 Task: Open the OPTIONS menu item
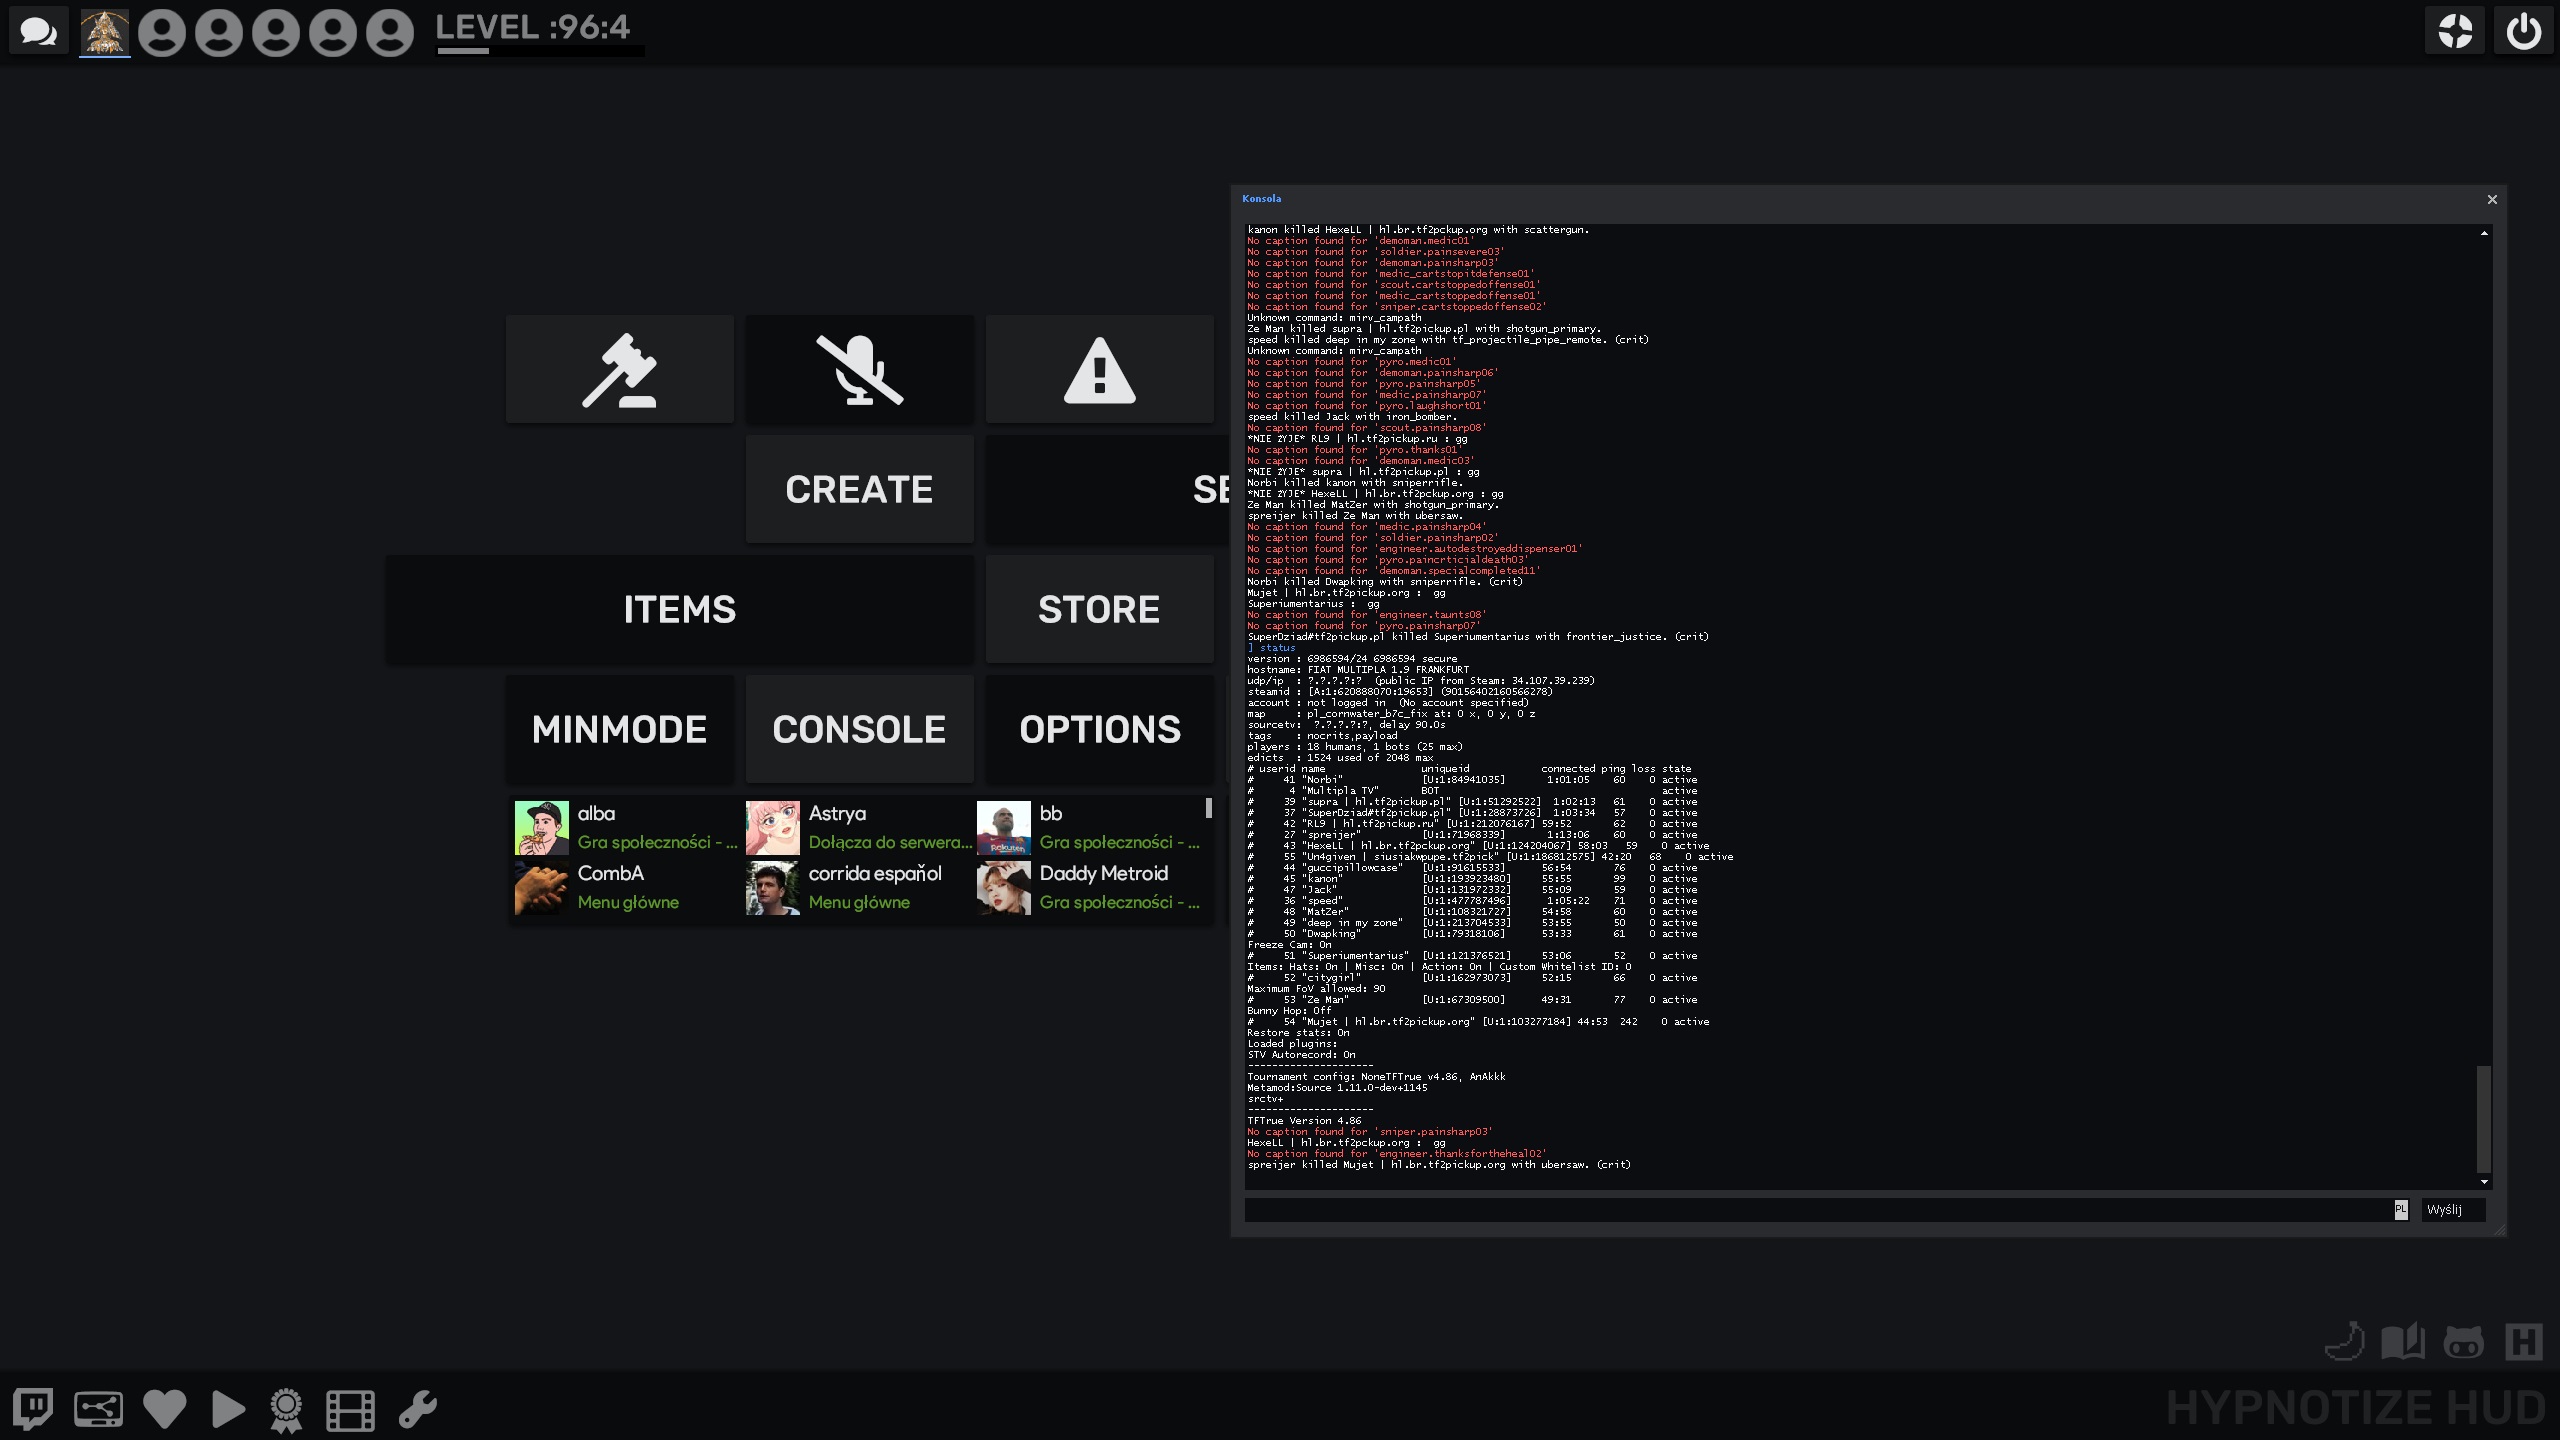point(1099,729)
